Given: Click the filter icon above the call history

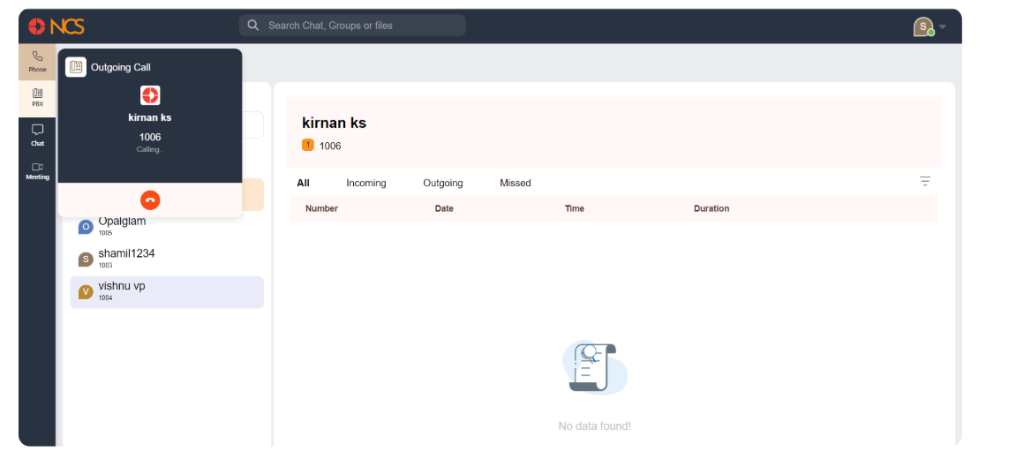Looking at the screenshot, I should tap(925, 182).
